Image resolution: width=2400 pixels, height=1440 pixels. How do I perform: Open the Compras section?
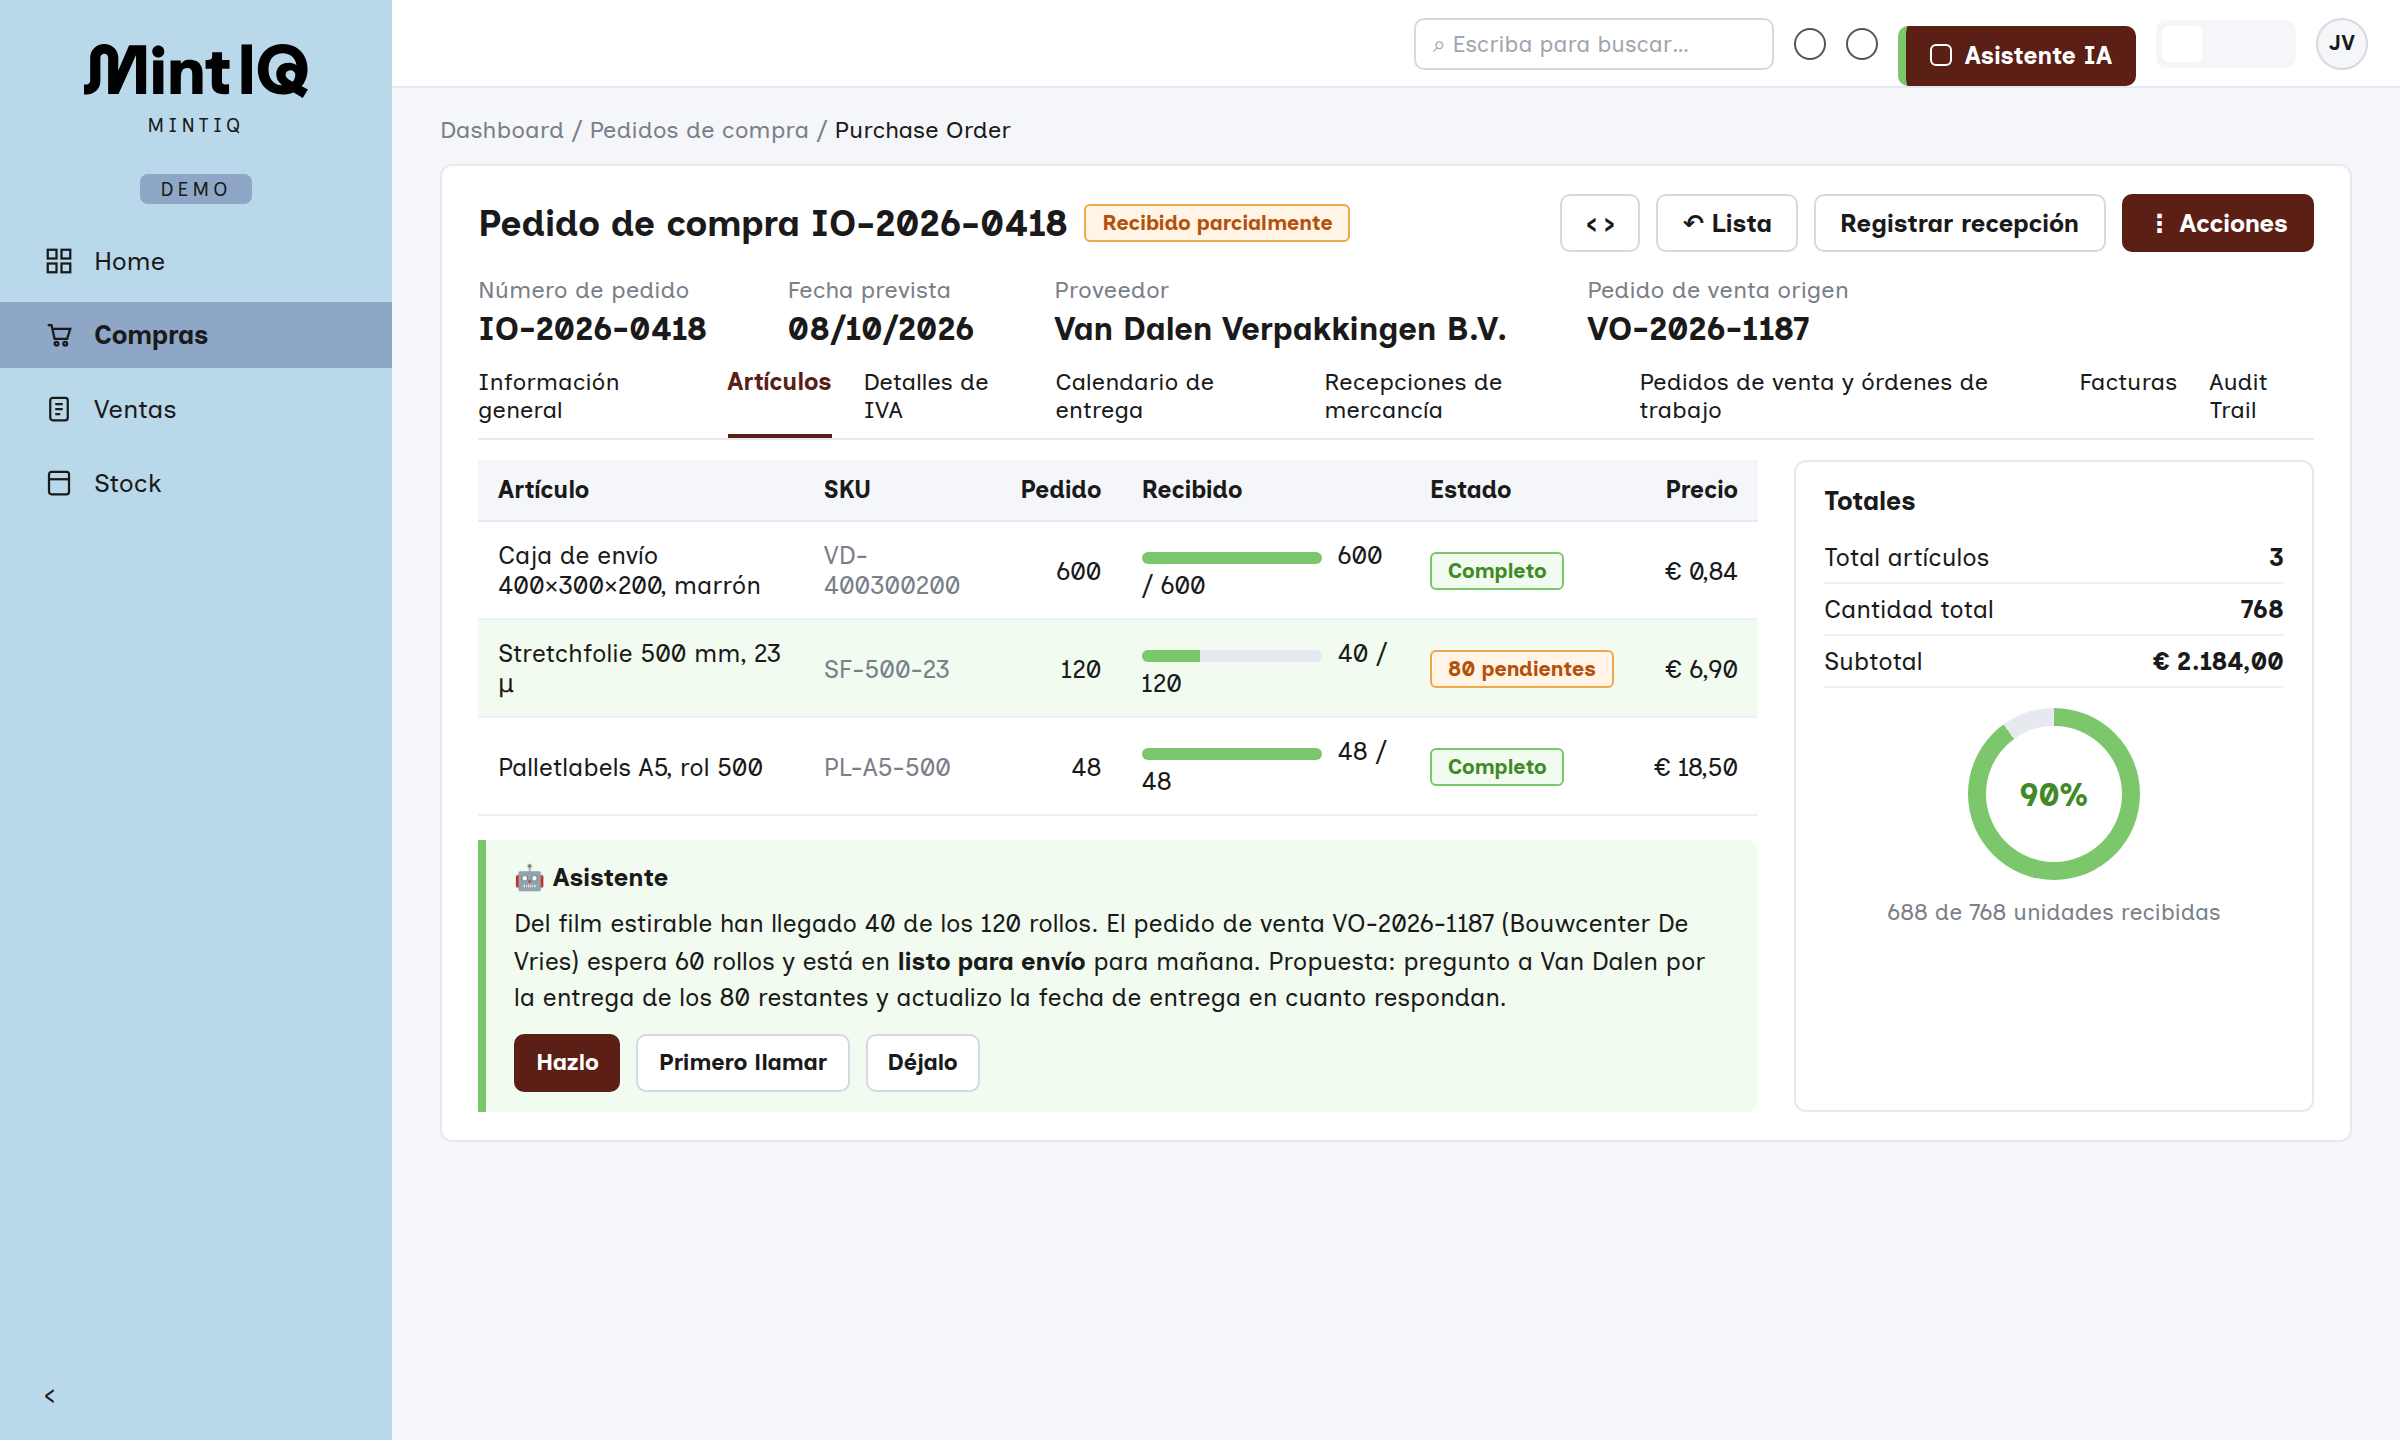click(196, 335)
